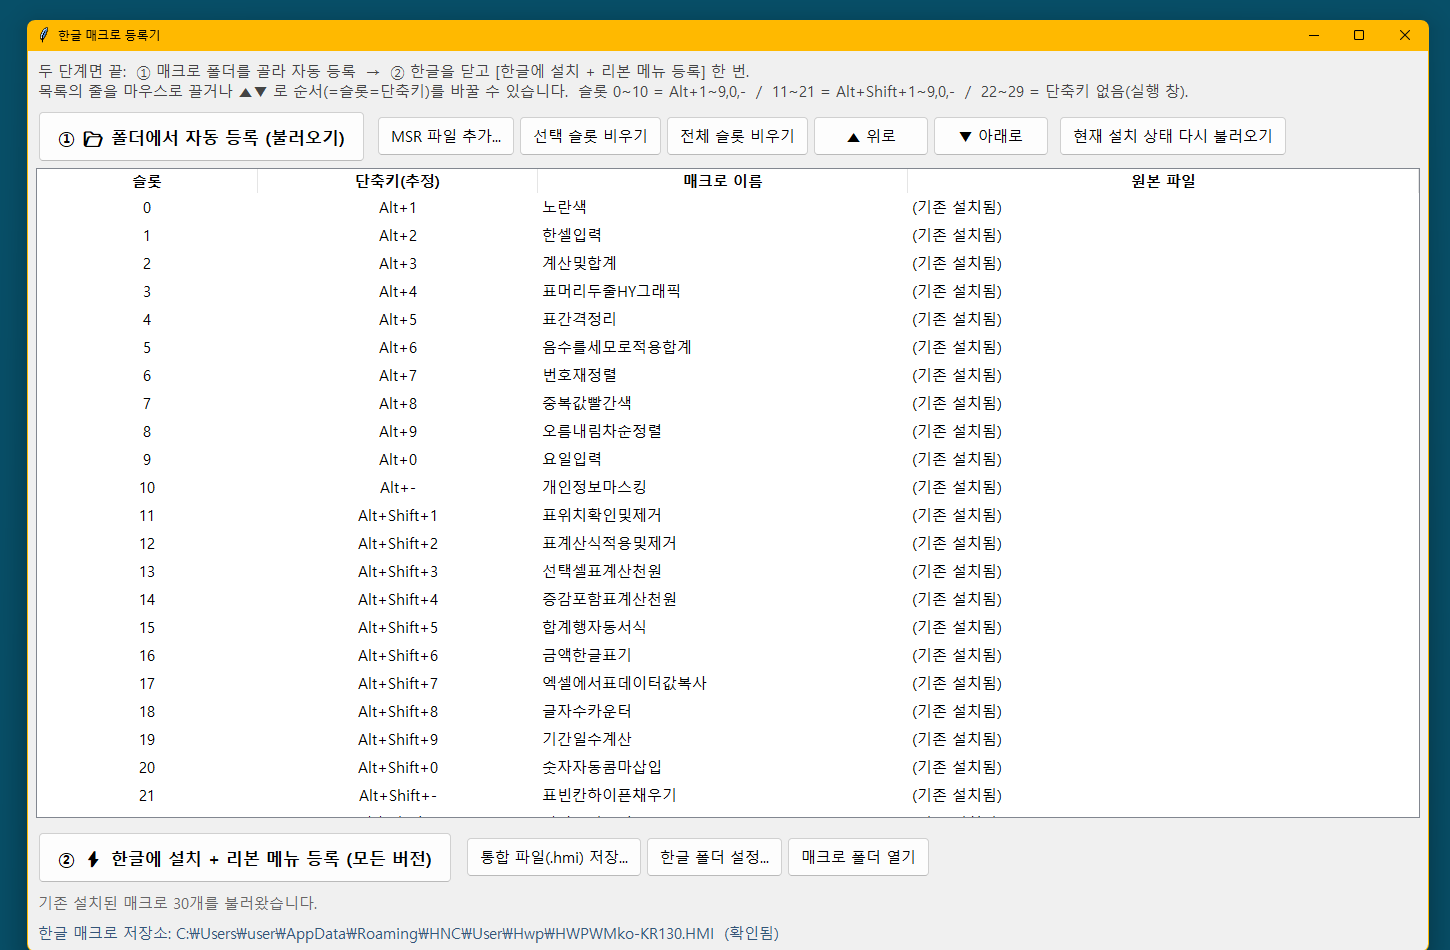Click 현재 설치 상태 다시 불러오기

pos(1173,136)
